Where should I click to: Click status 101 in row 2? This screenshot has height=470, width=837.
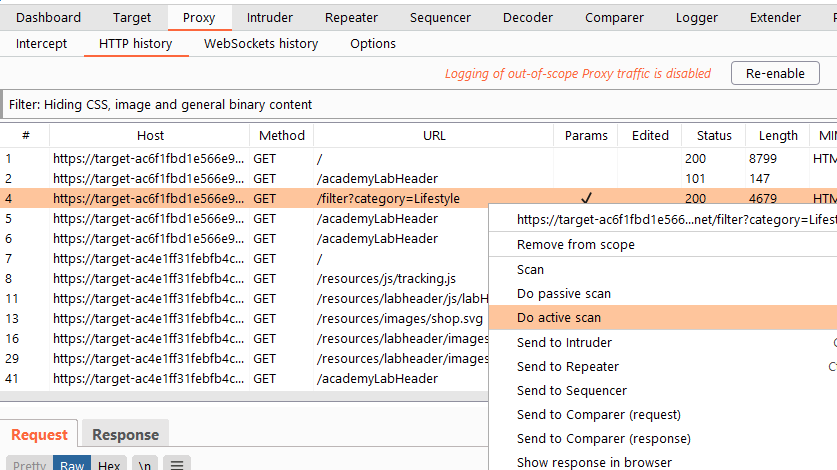click(x=695, y=178)
